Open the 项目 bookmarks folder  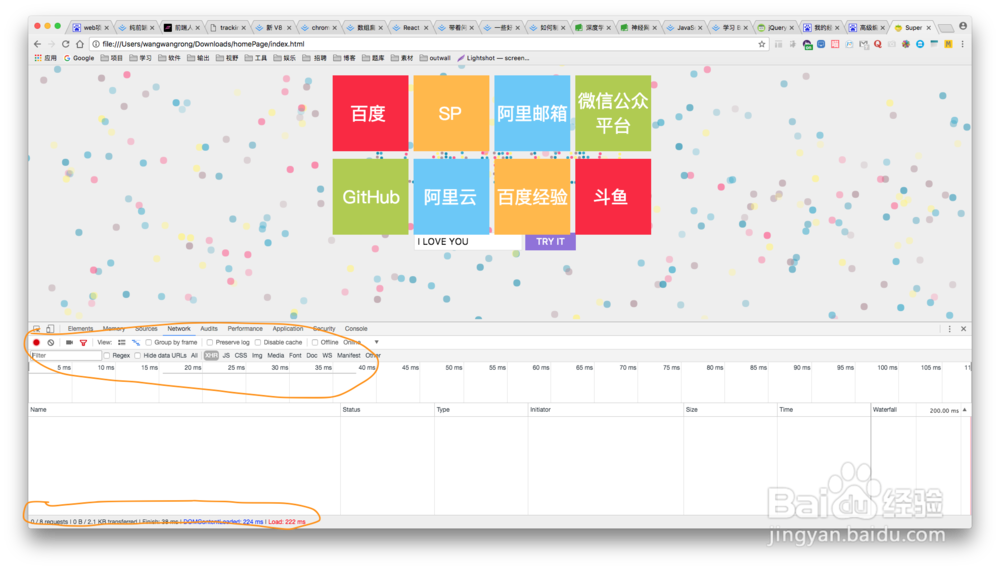point(111,58)
